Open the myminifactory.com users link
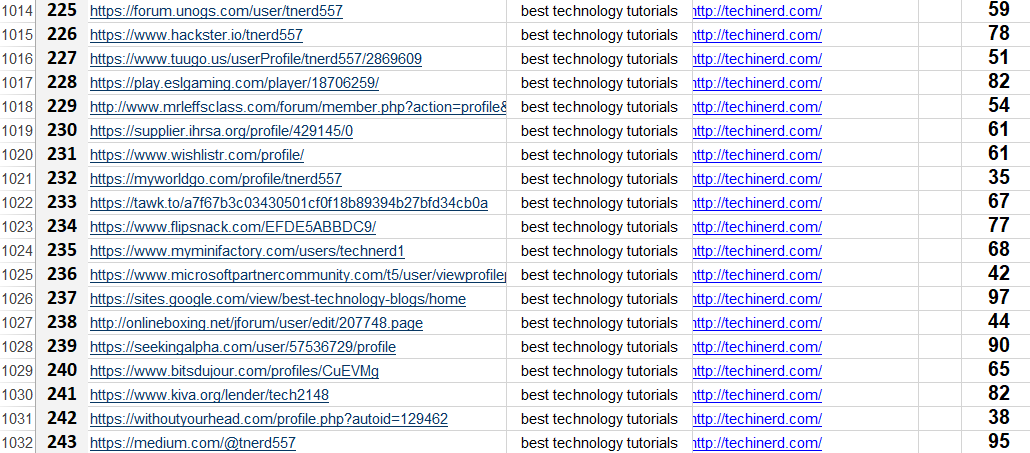The width and height of the screenshot is (1030, 453). 246,251
